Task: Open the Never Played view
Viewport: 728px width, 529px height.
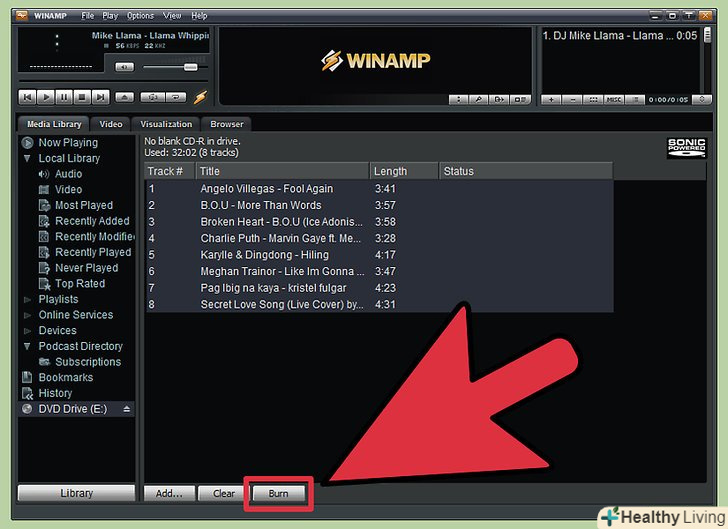Action: [86, 268]
